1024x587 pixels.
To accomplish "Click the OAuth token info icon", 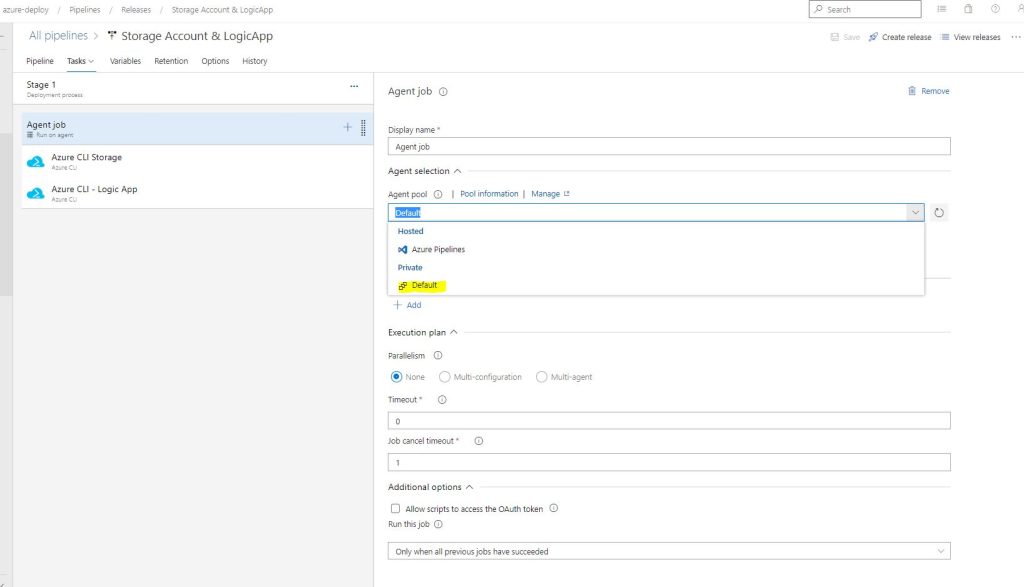I will (554, 508).
